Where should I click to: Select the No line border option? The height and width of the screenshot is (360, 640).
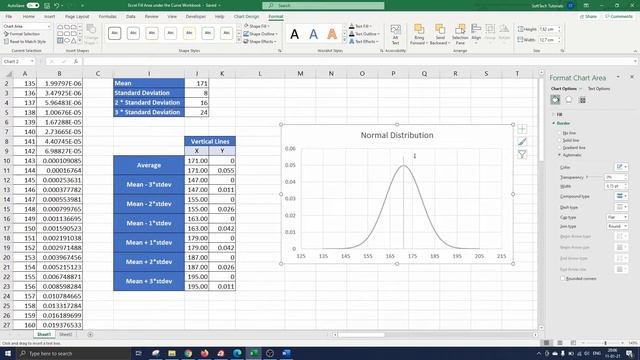coord(567,133)
